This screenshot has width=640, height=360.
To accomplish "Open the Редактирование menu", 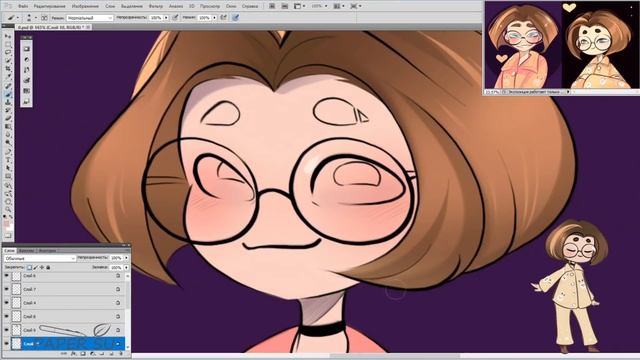I will (49, 7).
